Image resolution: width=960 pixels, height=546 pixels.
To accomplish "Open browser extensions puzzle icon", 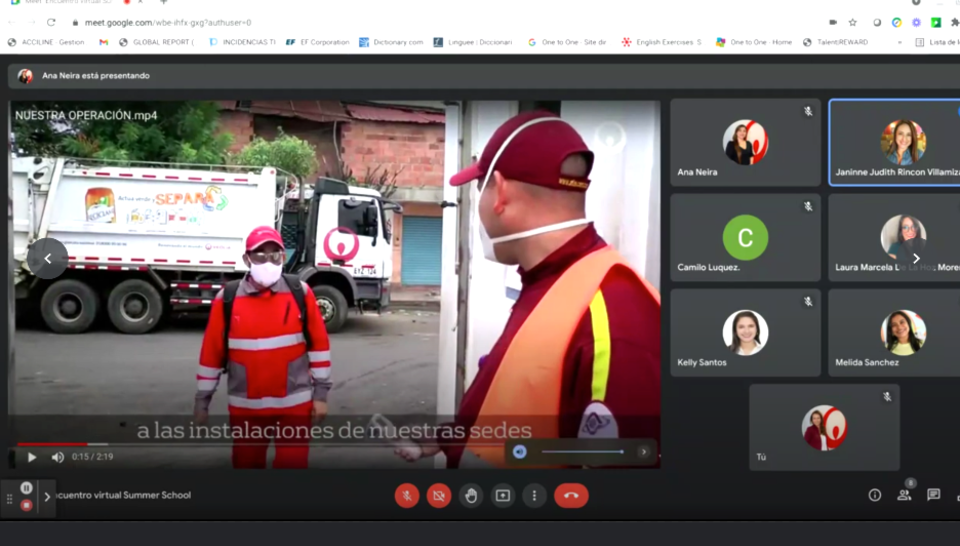I will (x=954, y=23).
